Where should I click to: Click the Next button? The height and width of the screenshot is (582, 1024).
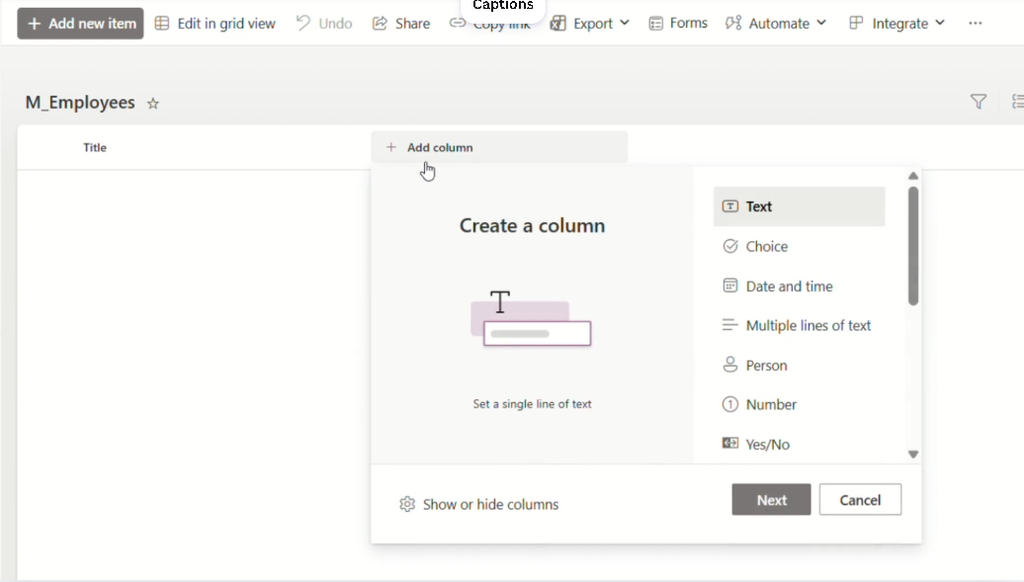[x=771, y=500]
